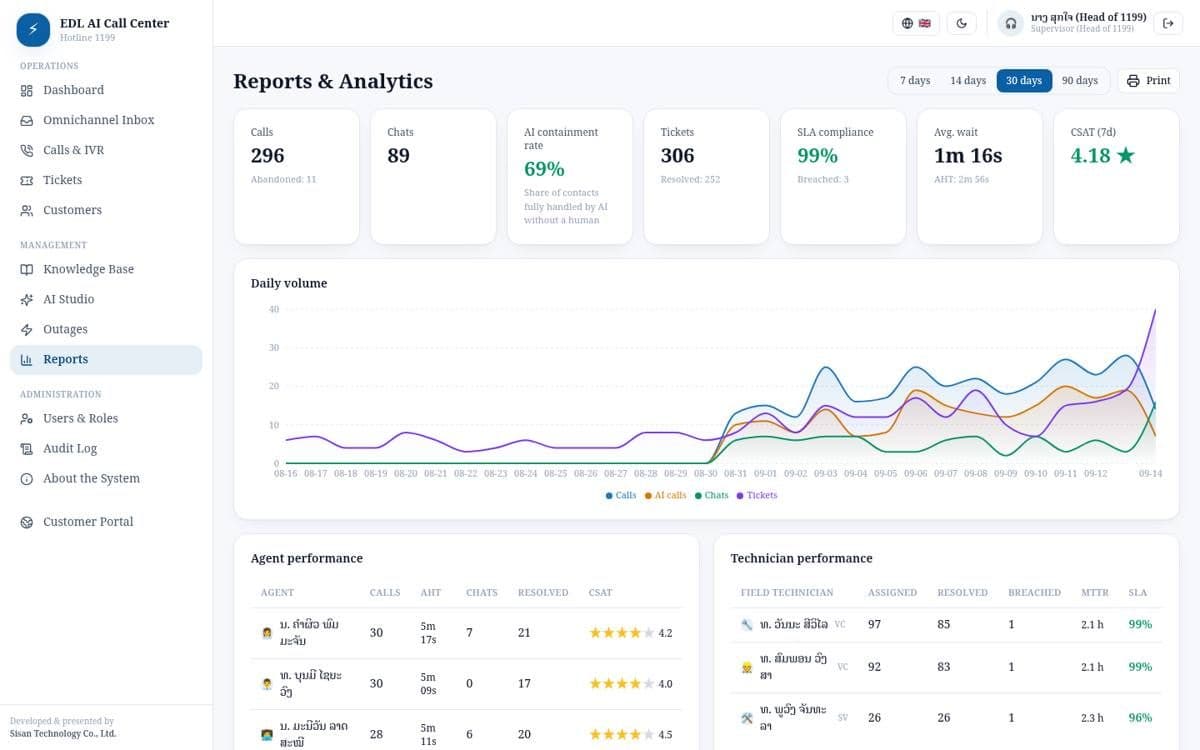The width and height of the screenshot is (1200, 750).
Task: Click the headset avatar icon
Action: coord(1011,23)
